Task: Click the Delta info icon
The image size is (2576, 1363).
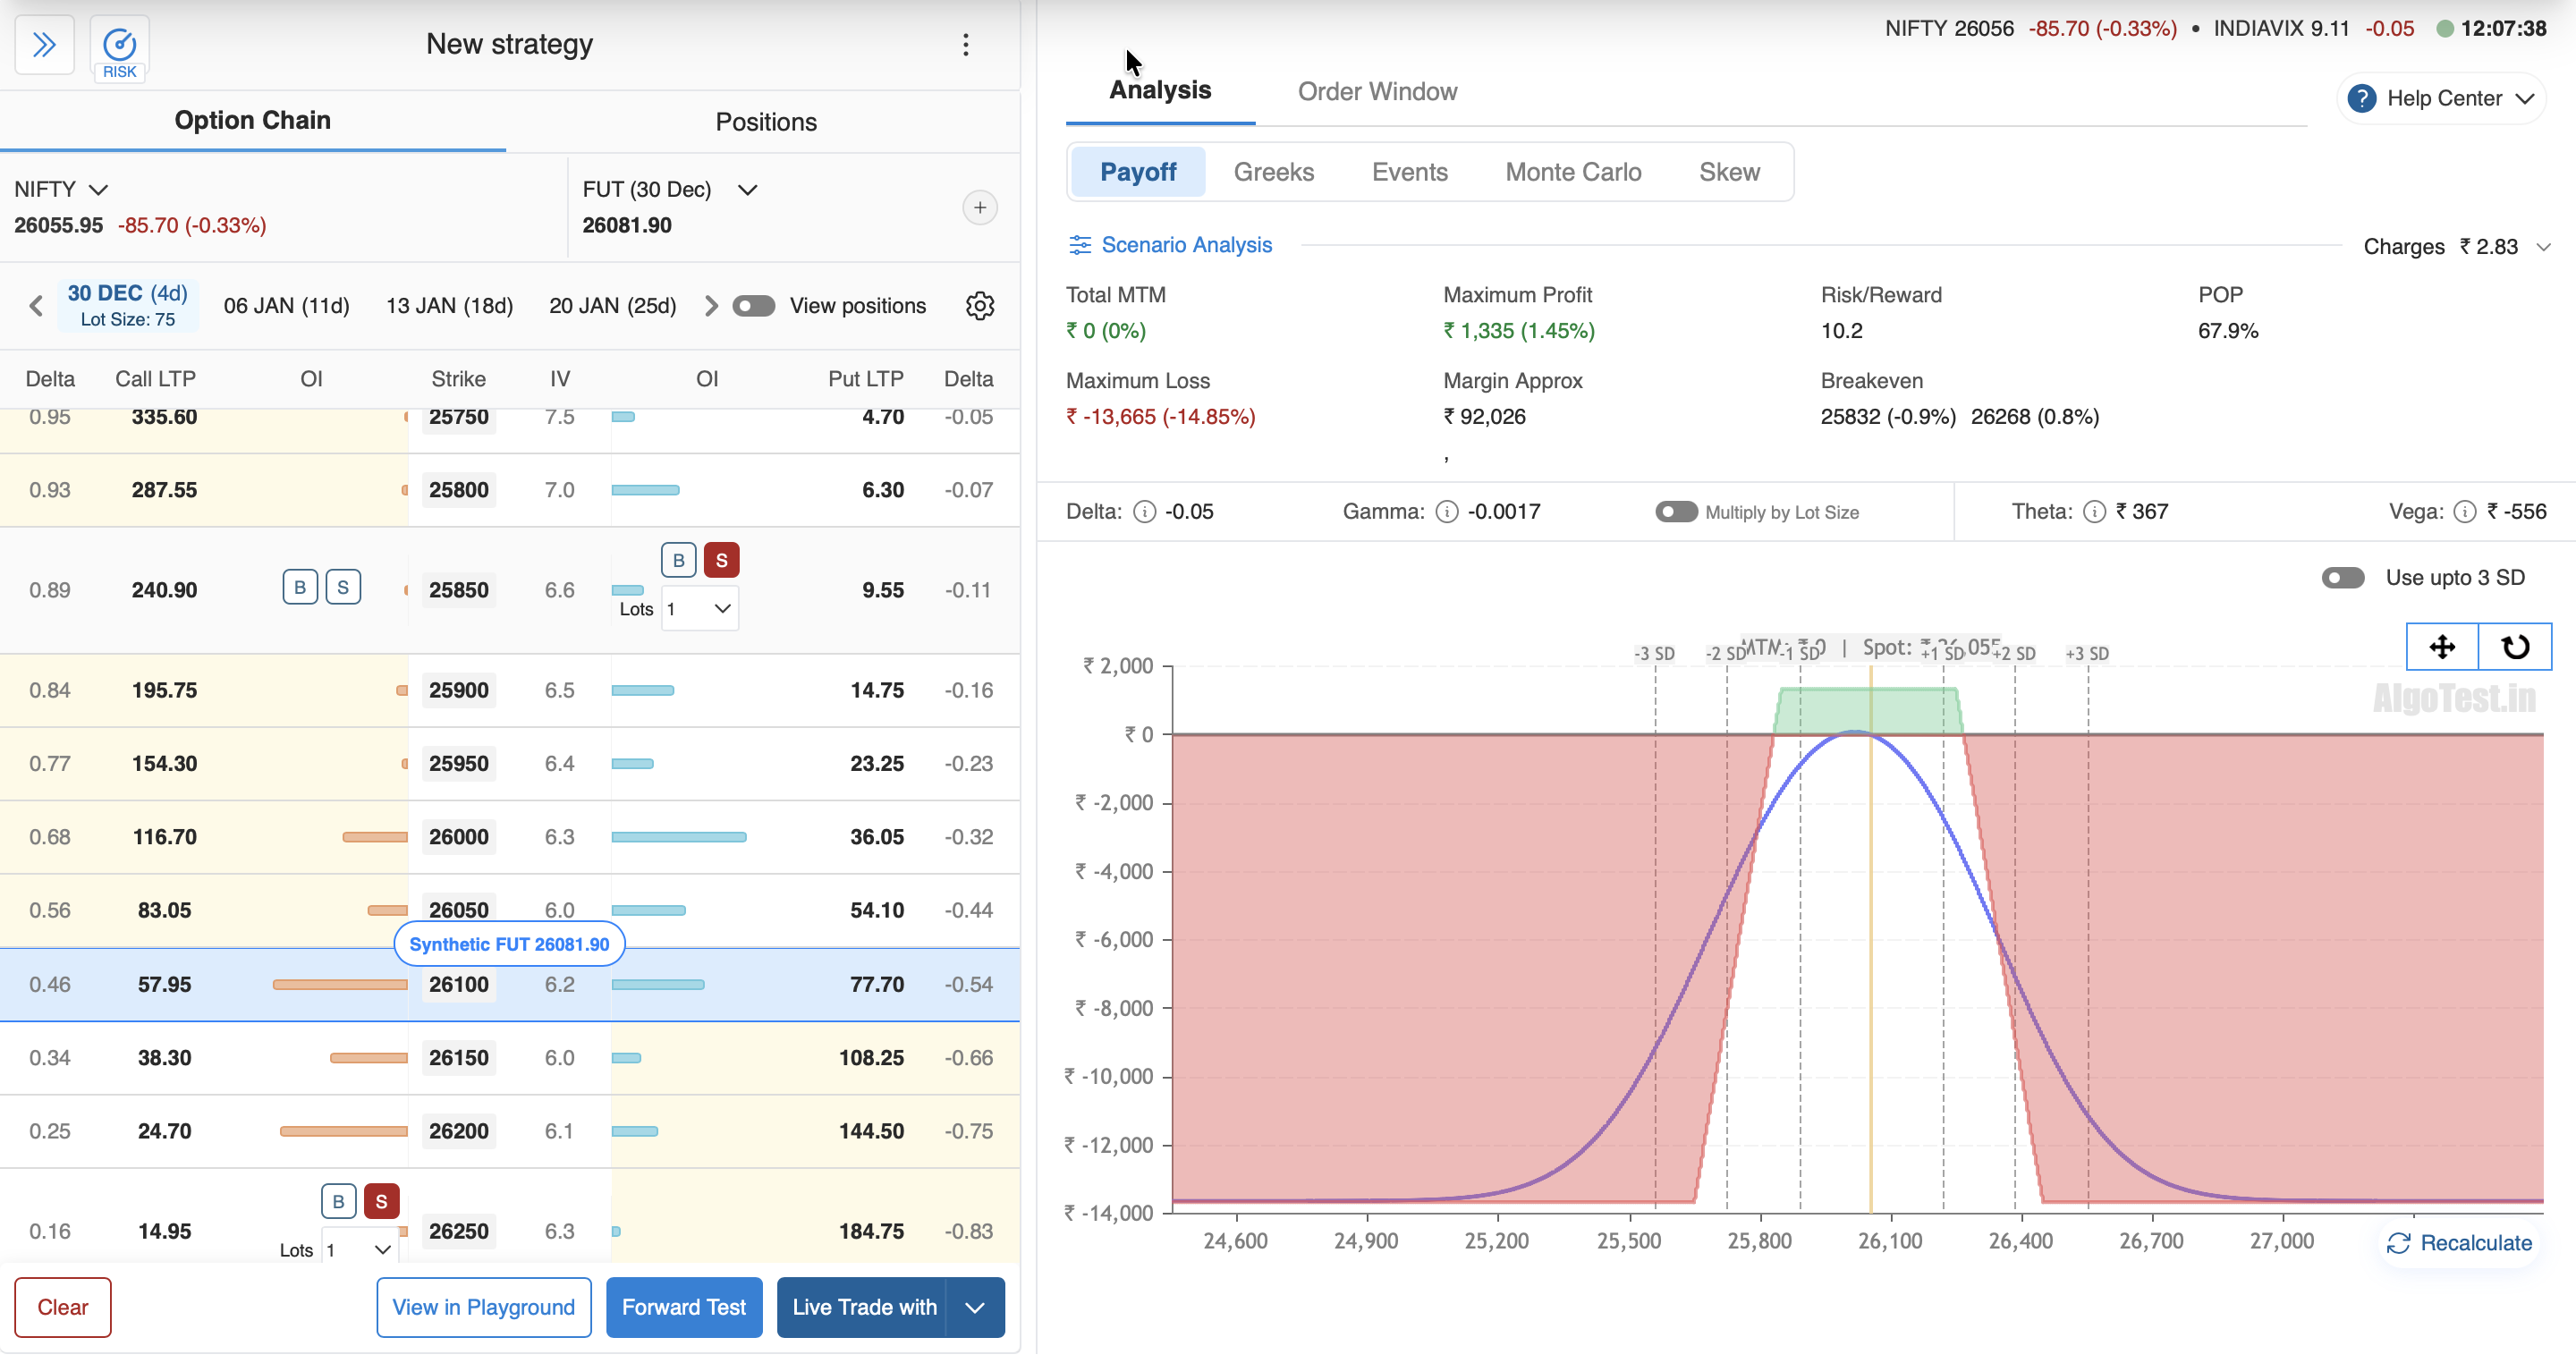Action: (x=1144, y=512)
